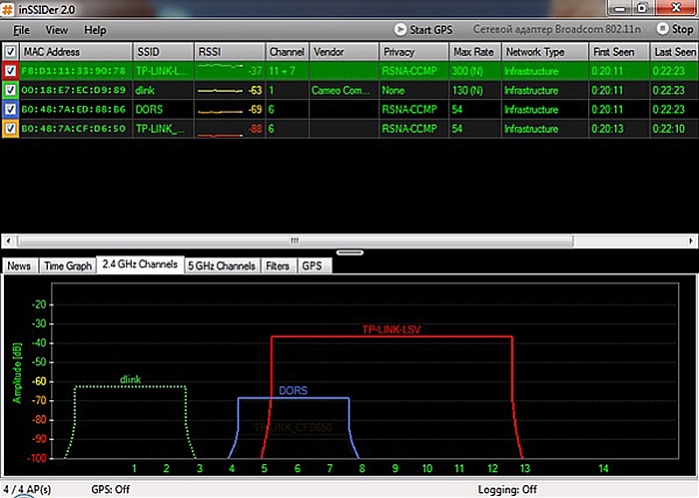This screenshot has width=699, height=498.
Task: Select the 2.4 GHz Channels tab
Action: (140, 264)
